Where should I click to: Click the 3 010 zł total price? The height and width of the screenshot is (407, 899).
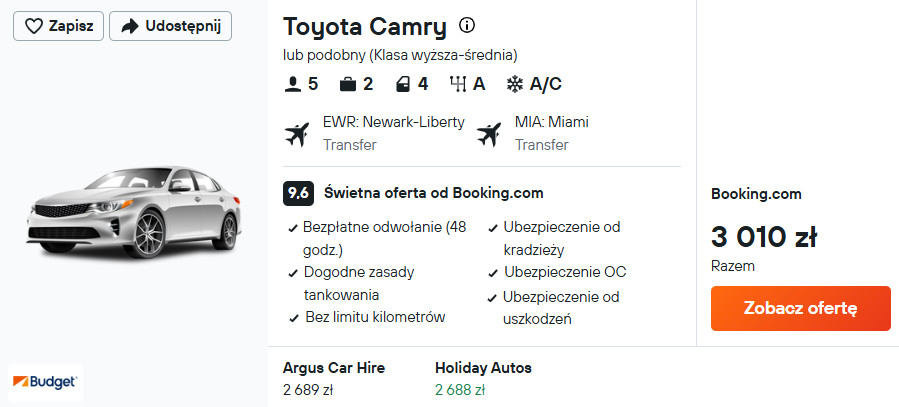tap(764, 238)
